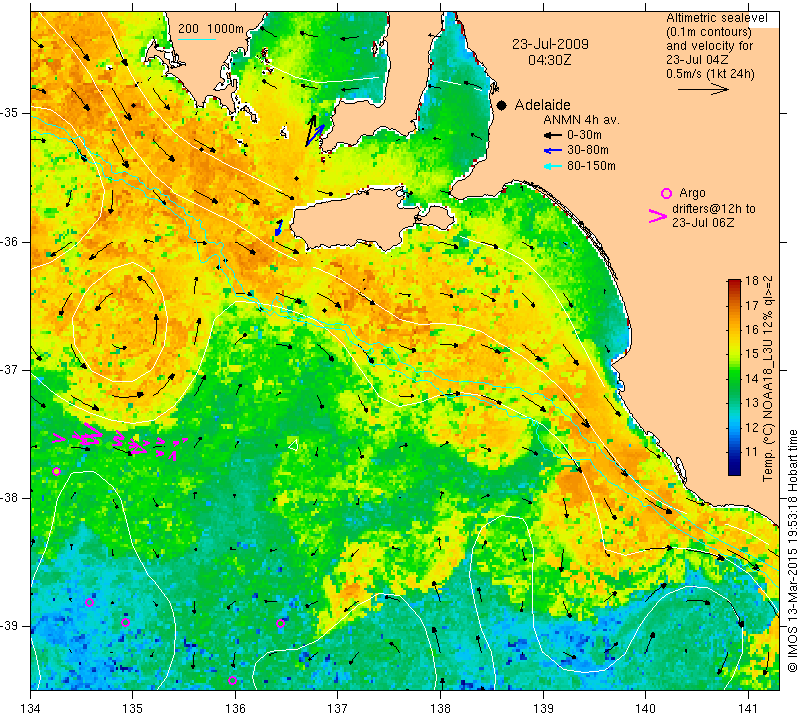The height and width of the screenshot is (720, 800).
Task: Click the time label 04:30Z
Action: click(549, 60)
